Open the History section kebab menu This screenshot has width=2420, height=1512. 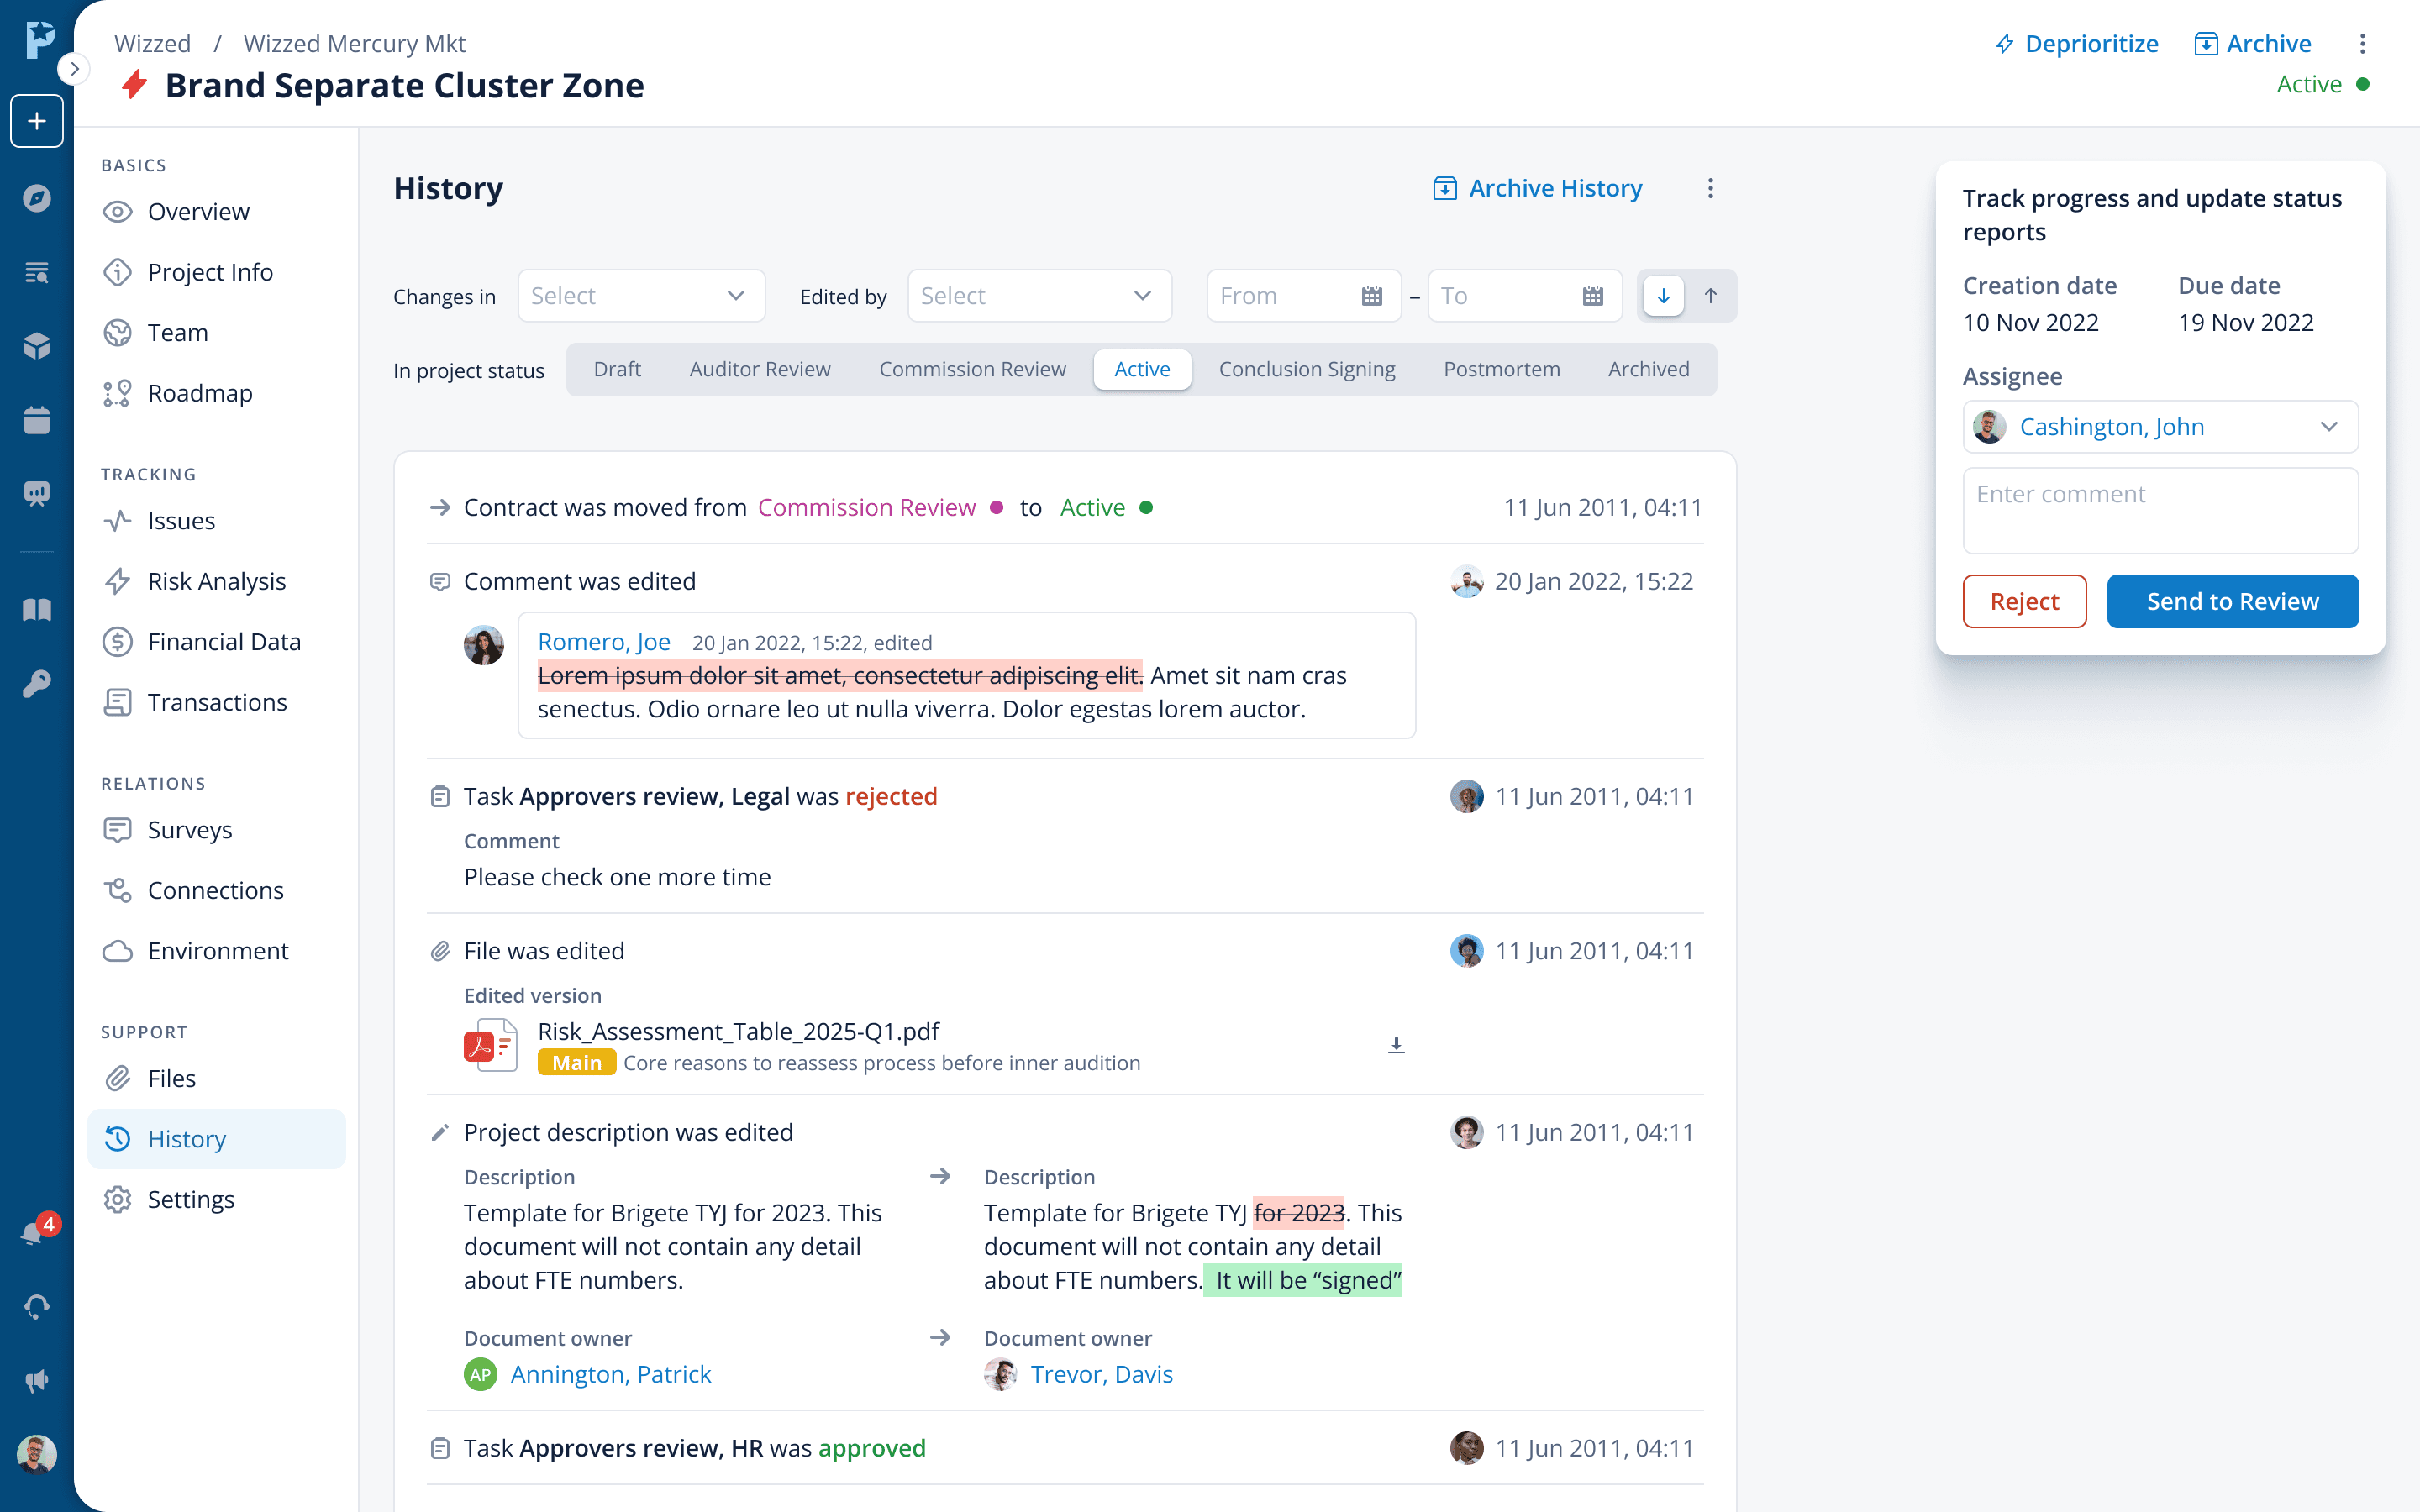coord(1710,189)
